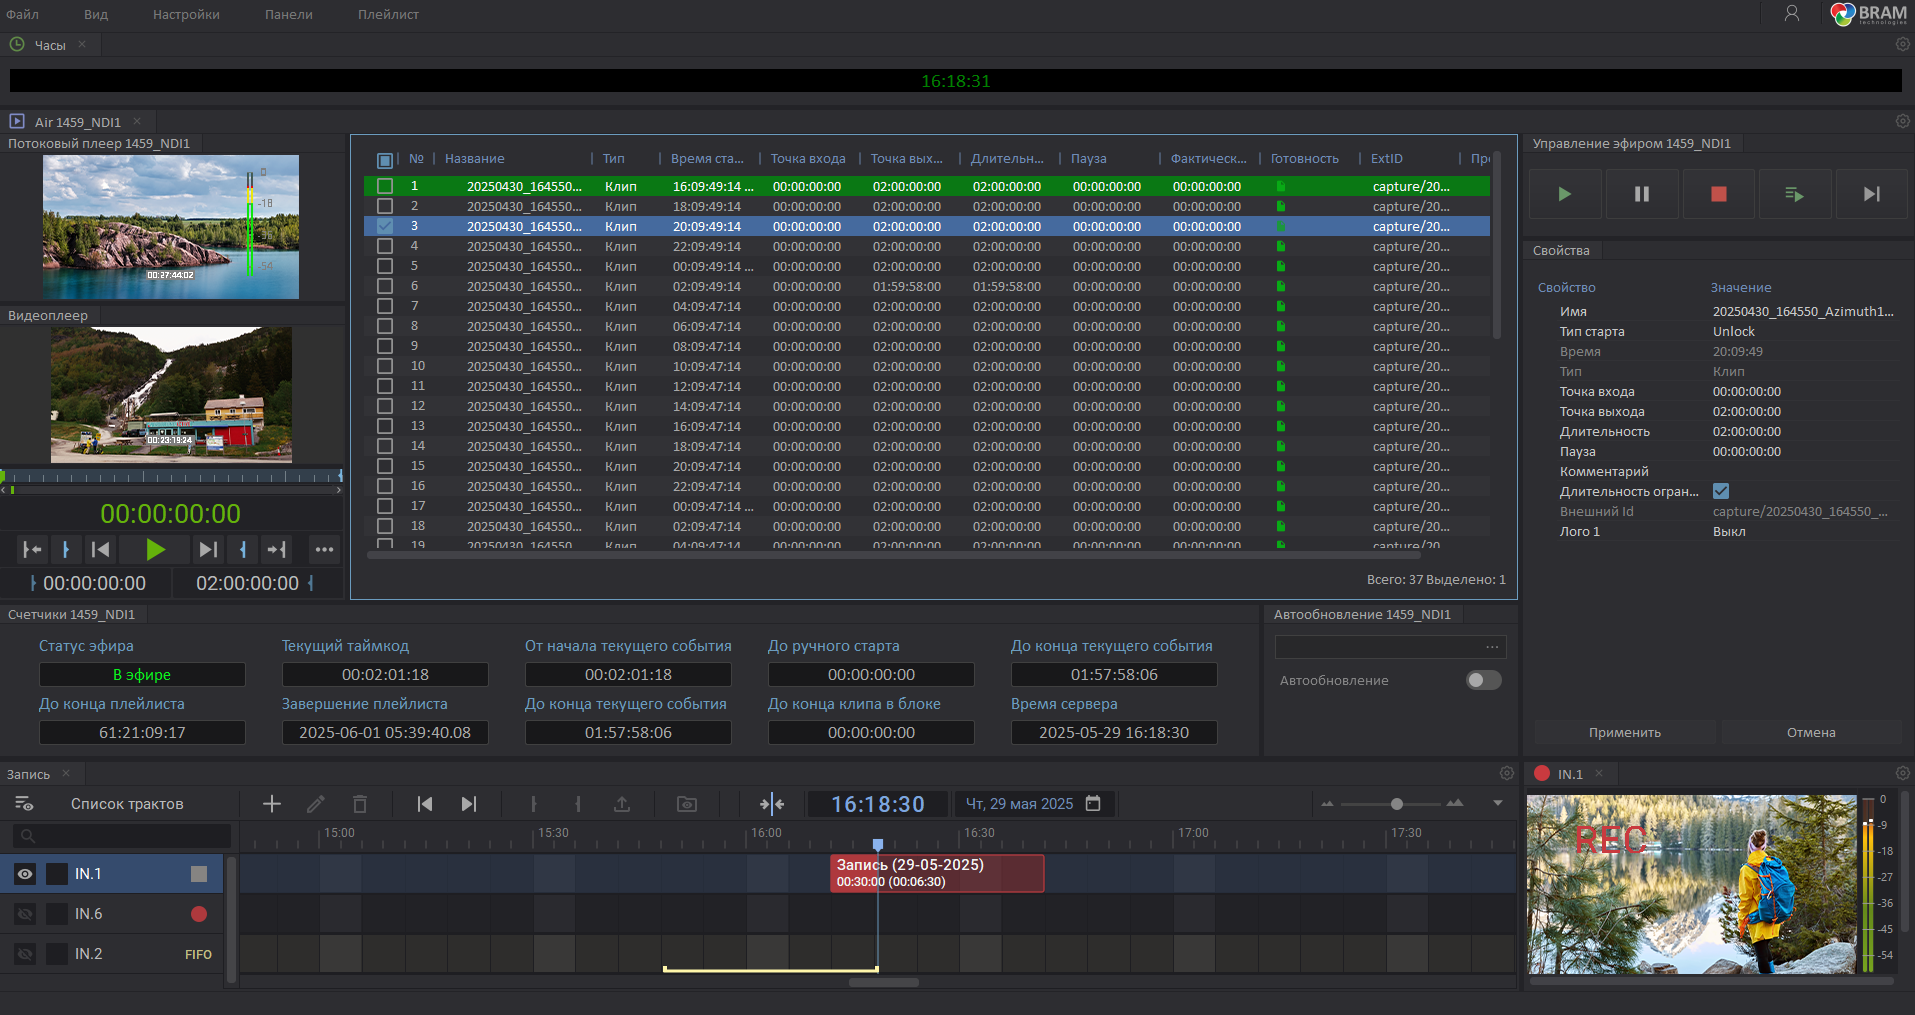This screenshot has height=1015, width=1915.
Task: Open the Settings menu
Action: click(x=186, y=14)
